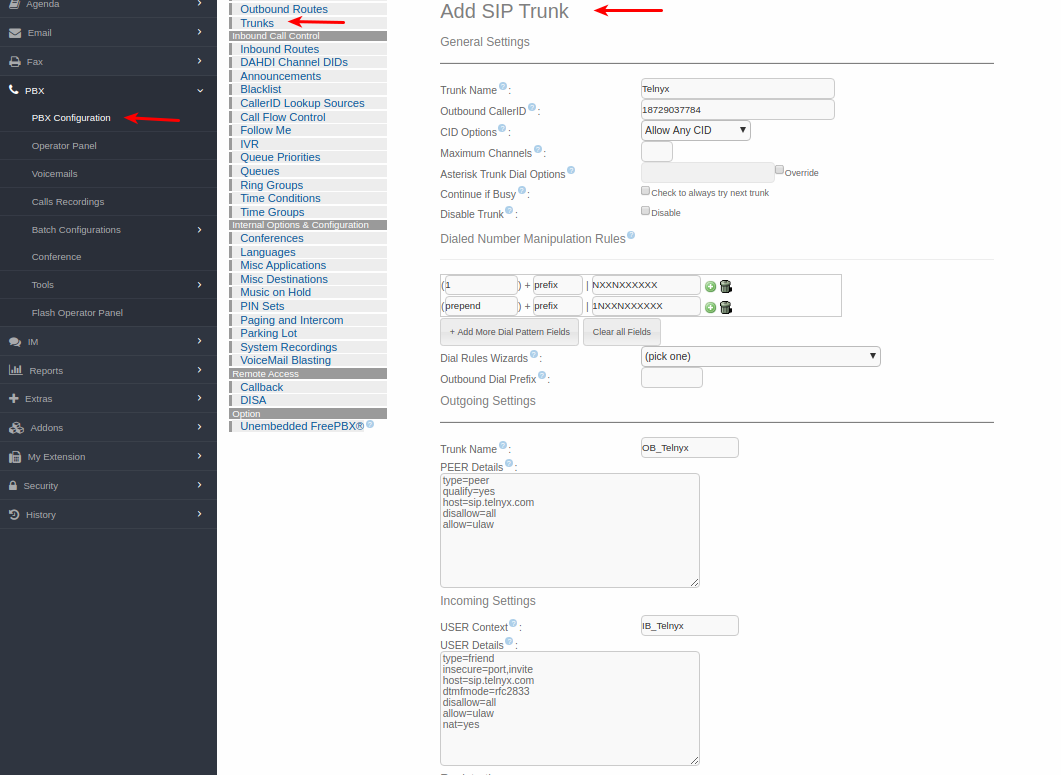Click the Outbound CallerID input field
This screenshot has width=1061, height=775.
pos(738,110)
